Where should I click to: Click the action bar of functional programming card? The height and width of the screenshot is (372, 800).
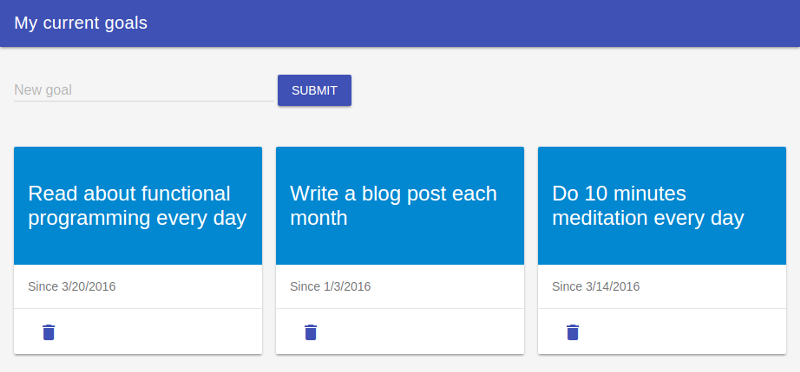click(138, 332)
